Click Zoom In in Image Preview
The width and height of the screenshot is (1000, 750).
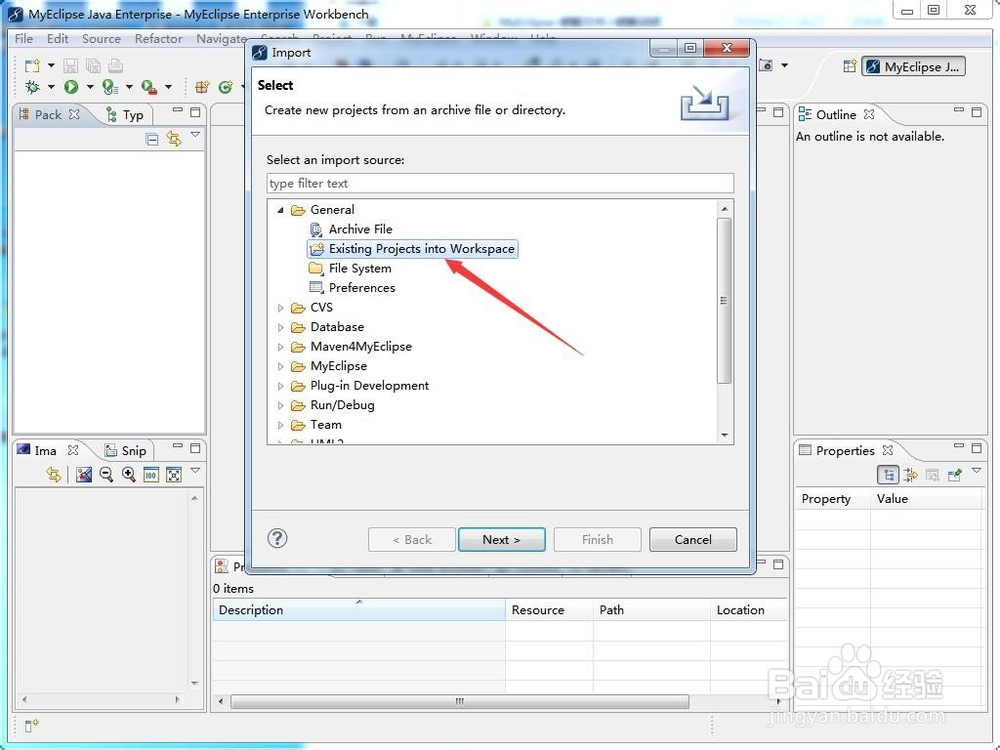pos(129,474)
